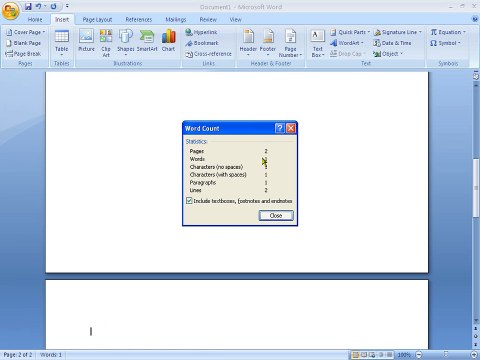The width and height of the screenshot is (480, 360).
Task: Select the Insert tab
Action: pyautogui.click(x=62, y=20)
